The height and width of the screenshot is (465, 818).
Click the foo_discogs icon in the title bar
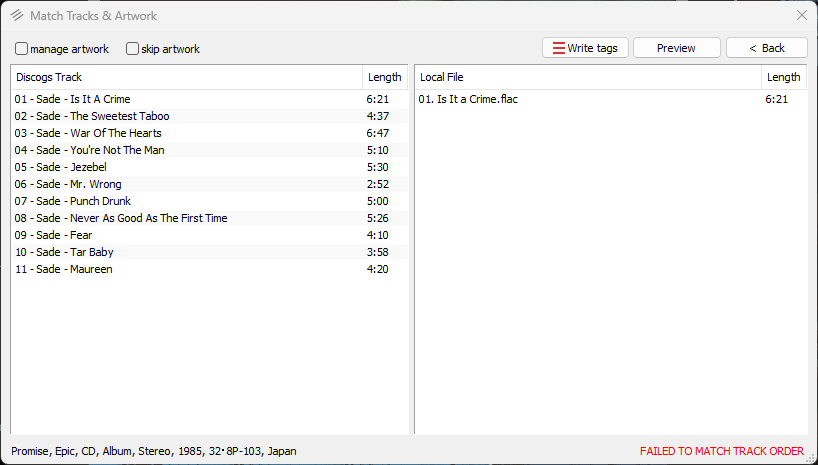click(x=17, y=16)
